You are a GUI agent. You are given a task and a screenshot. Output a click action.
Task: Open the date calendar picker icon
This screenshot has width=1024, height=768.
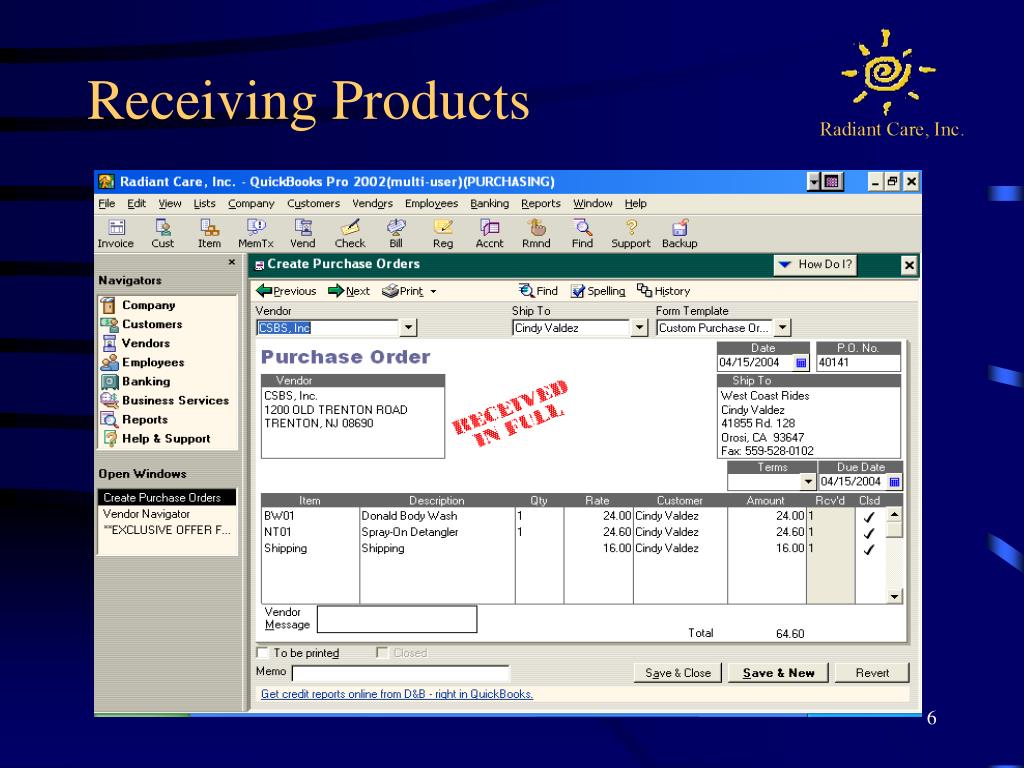tap(801, 362)
